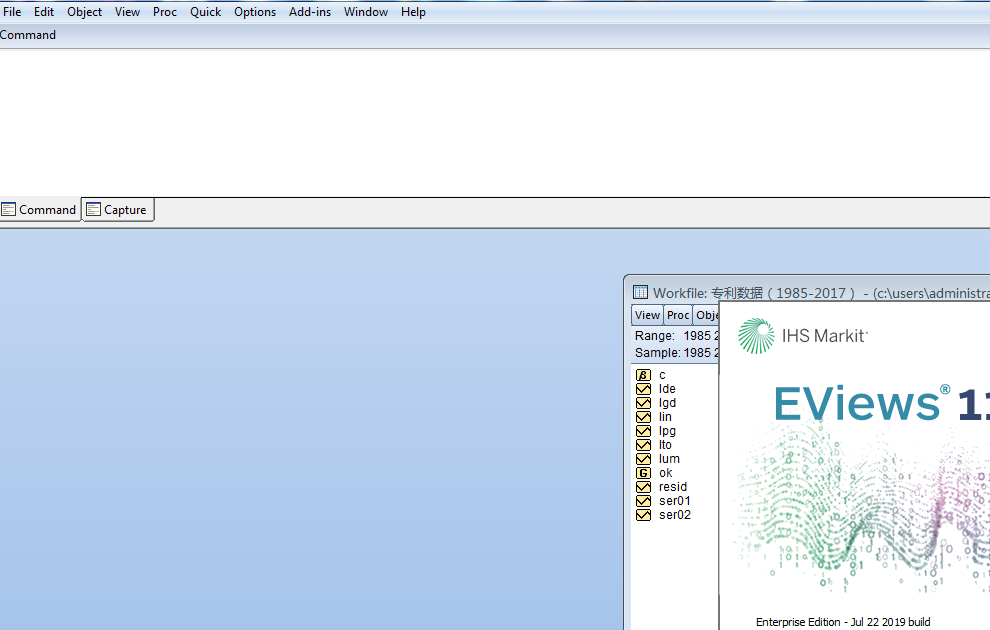Select the coefficient vector c icon

click(643, 375)
